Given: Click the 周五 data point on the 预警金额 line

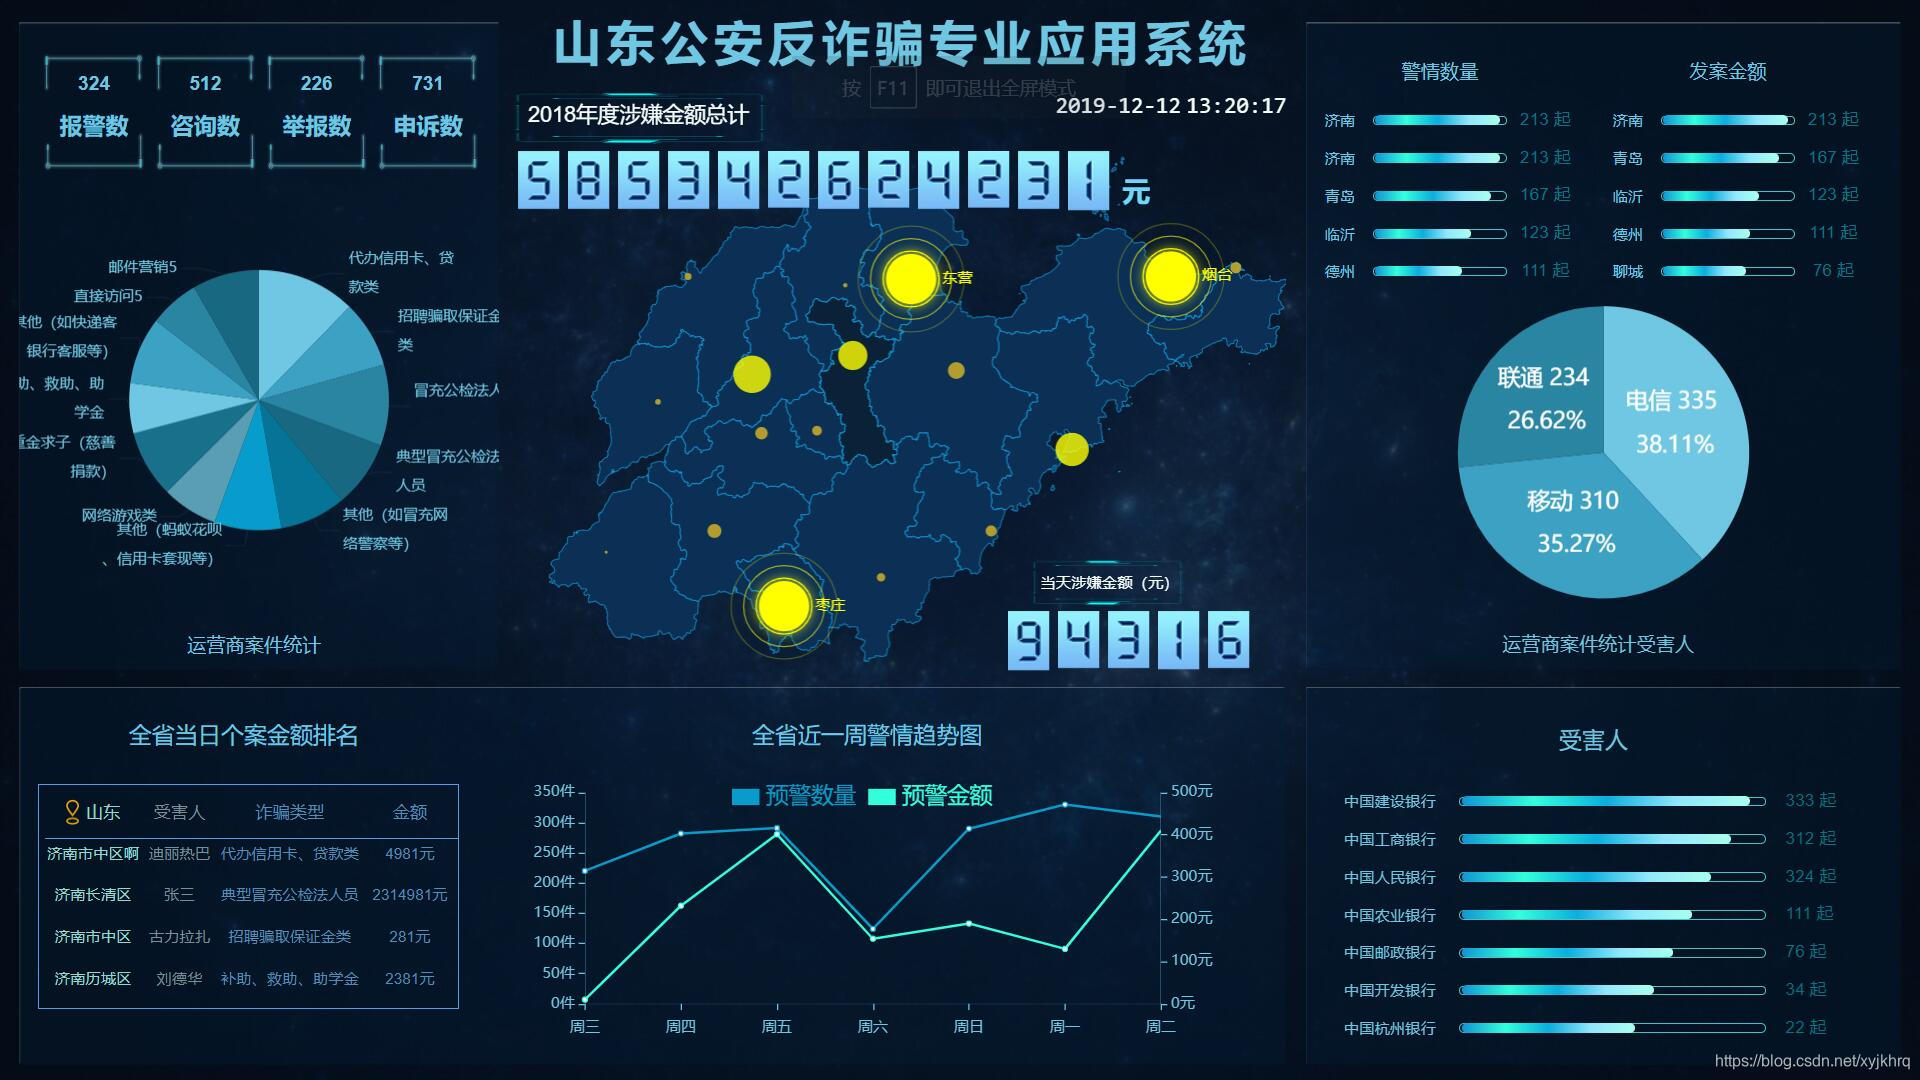Looking at the screenshot, I should click(x=777, y=834).
